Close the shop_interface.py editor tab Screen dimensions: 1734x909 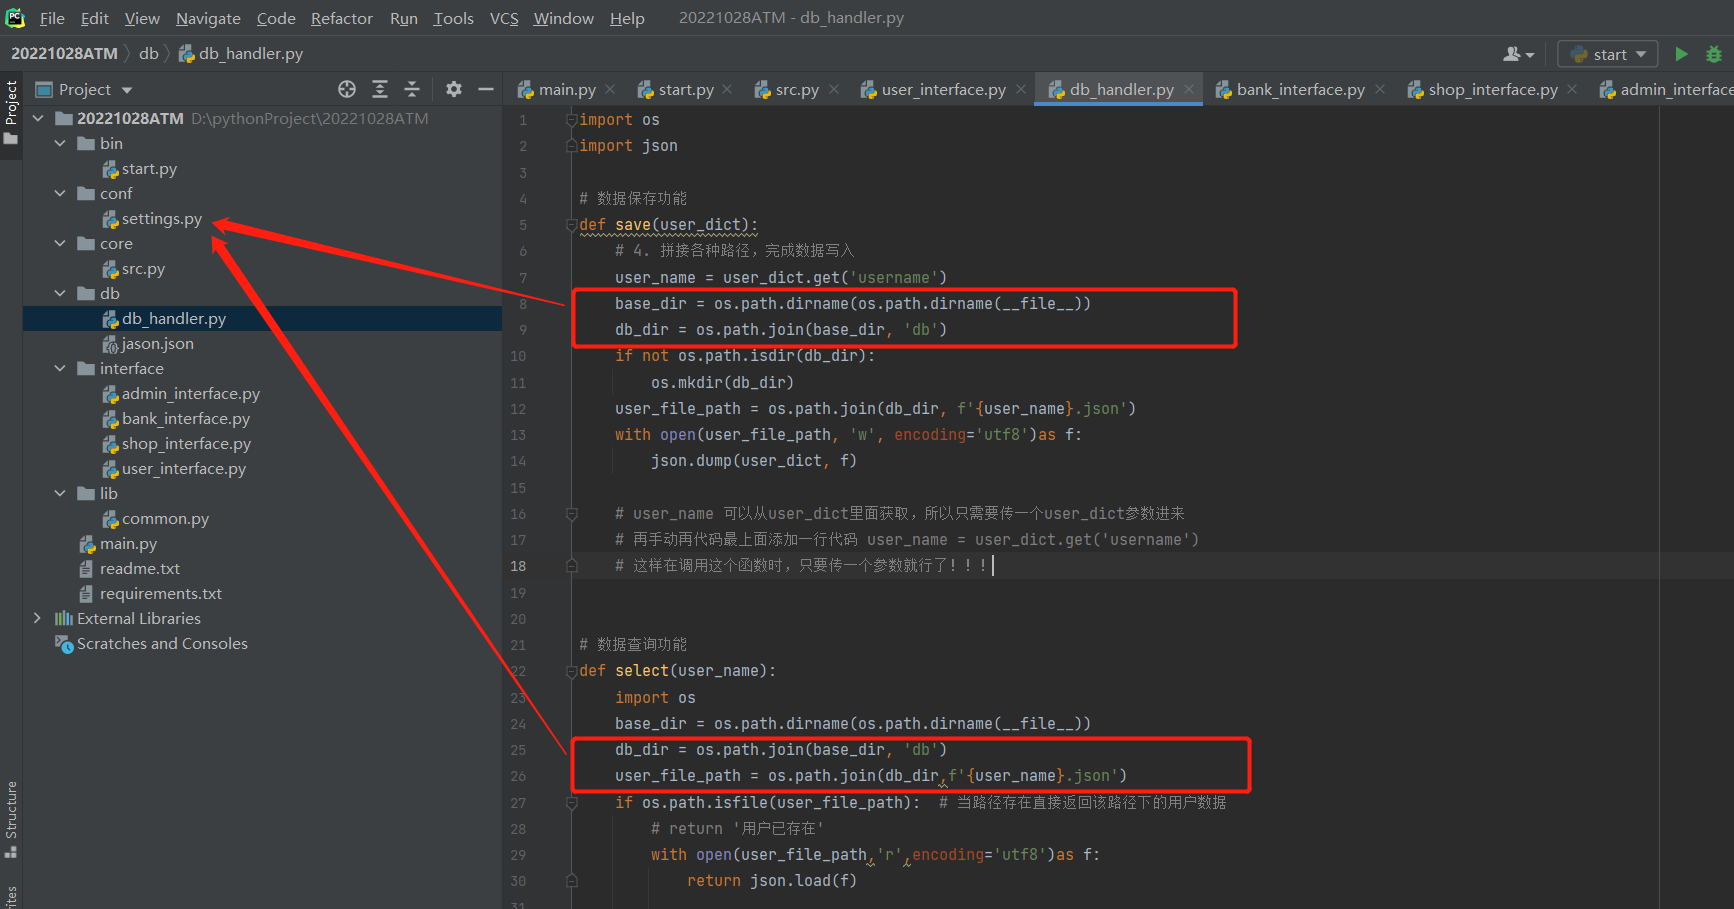(1572, 89)
